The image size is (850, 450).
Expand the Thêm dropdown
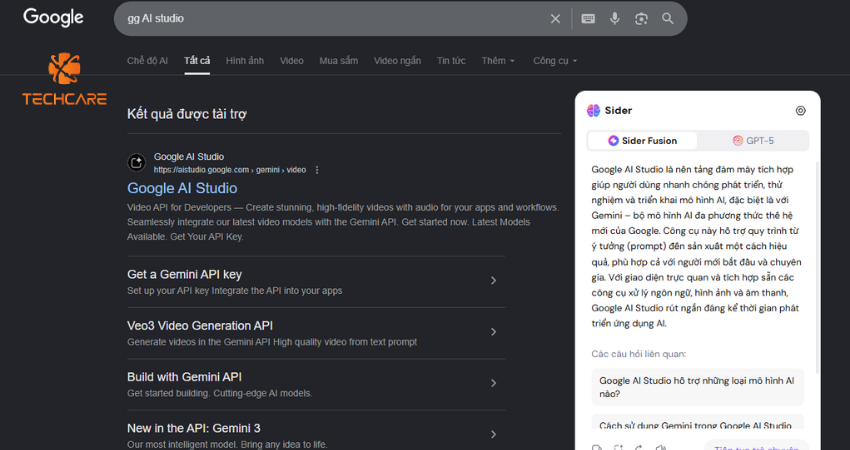(498, 61)
